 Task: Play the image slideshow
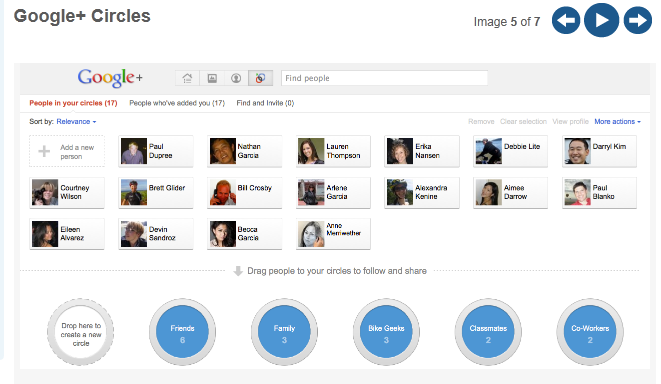tap(602, 20)
